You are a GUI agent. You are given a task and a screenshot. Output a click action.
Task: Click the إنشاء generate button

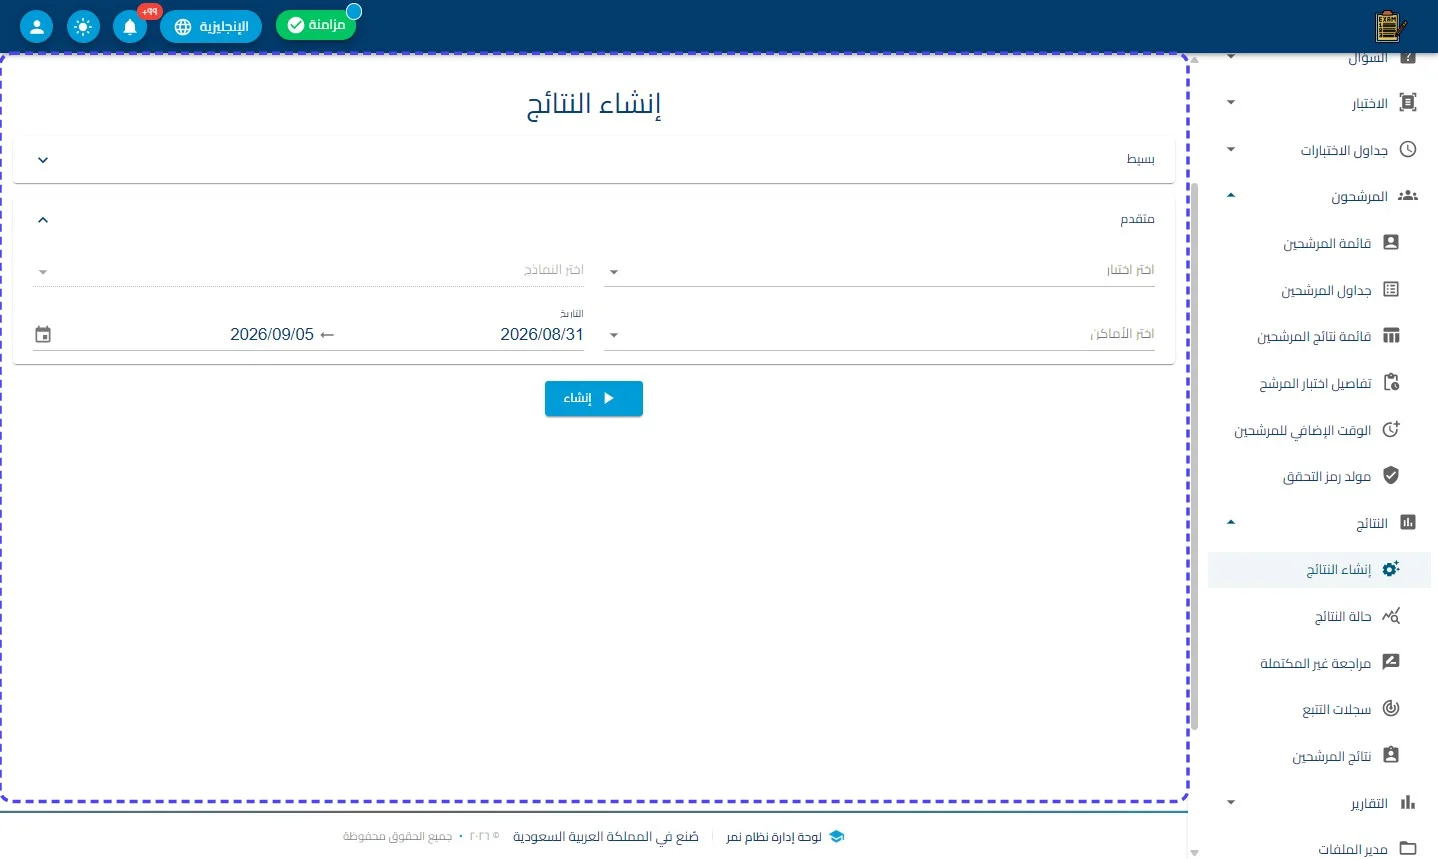594,398
